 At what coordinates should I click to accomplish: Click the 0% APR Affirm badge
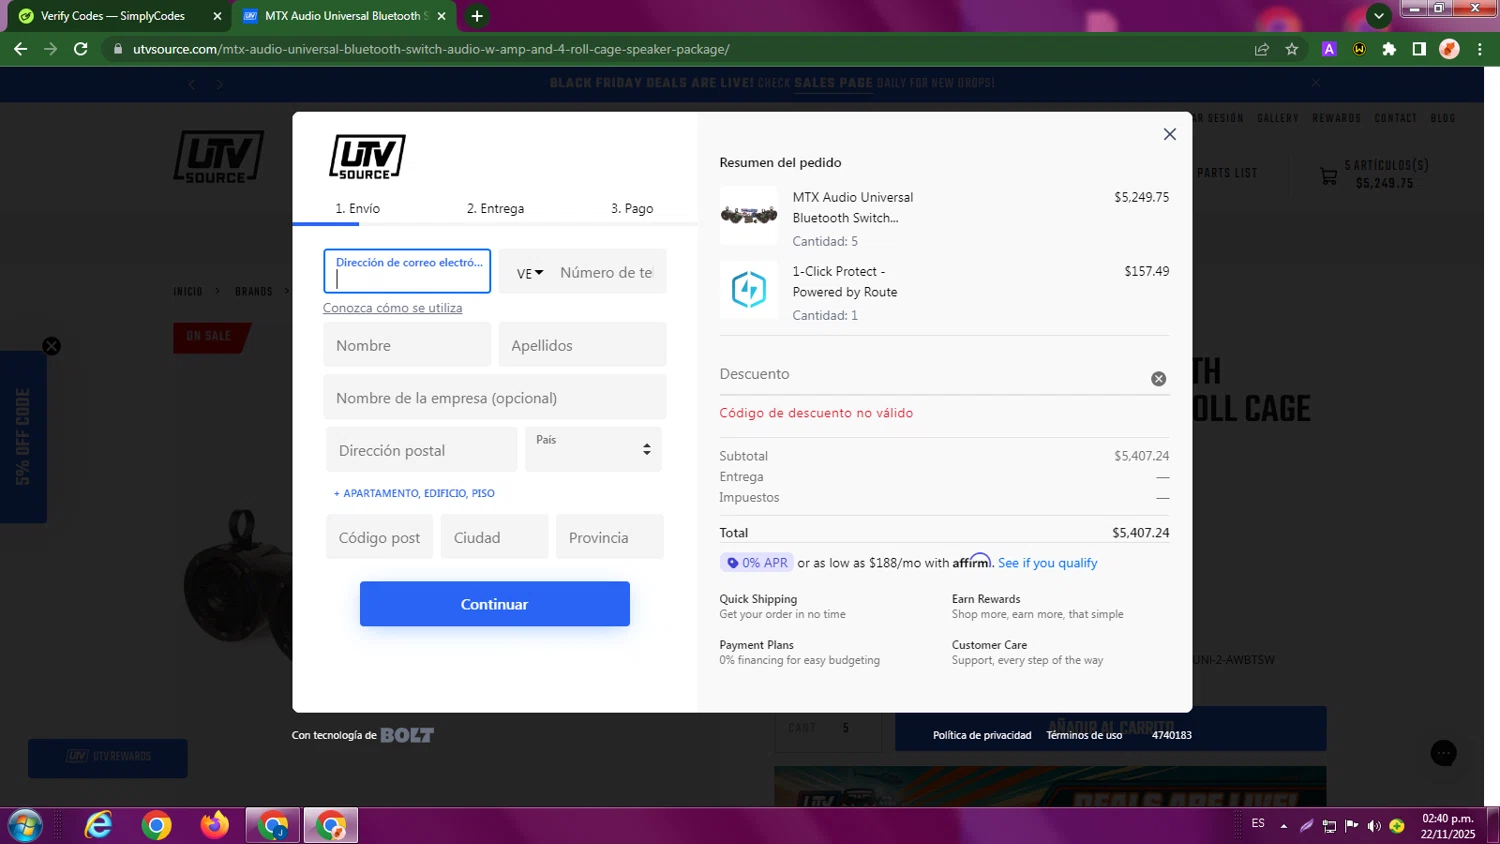click(756, 563)
